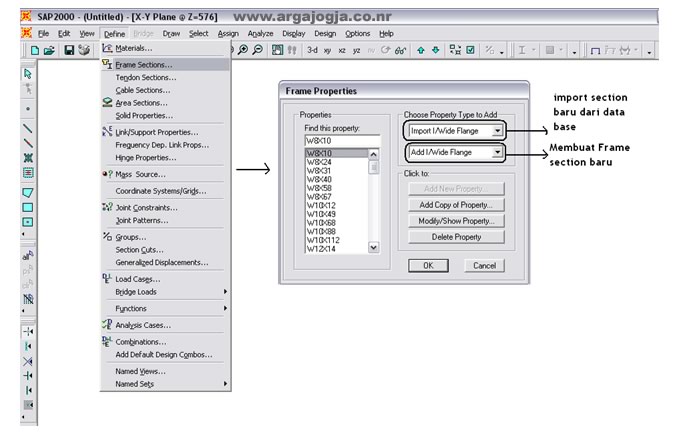Viewport: 674px width, 432px height.
Task: Click the property list scroll down arrow
Action: [x=374, y=247]
